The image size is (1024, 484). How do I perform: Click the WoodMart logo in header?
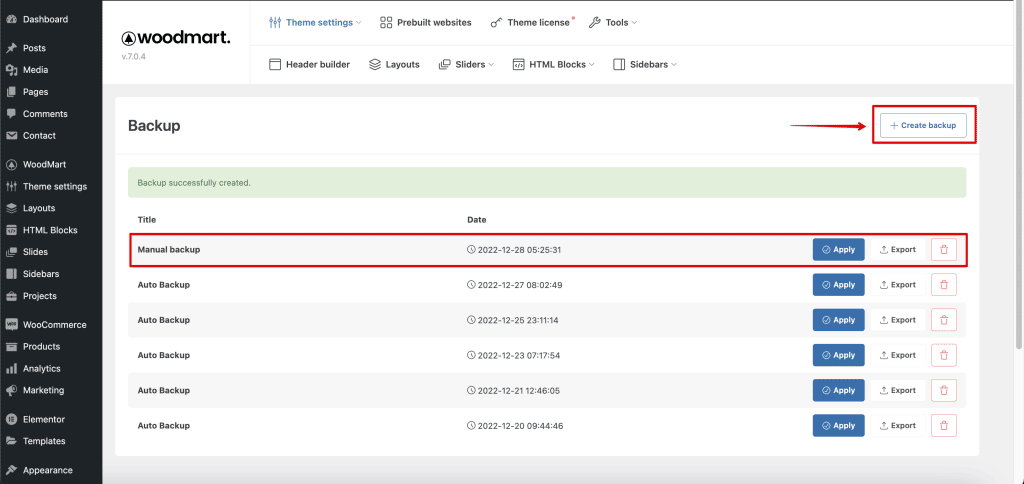(x=176, y=38)
